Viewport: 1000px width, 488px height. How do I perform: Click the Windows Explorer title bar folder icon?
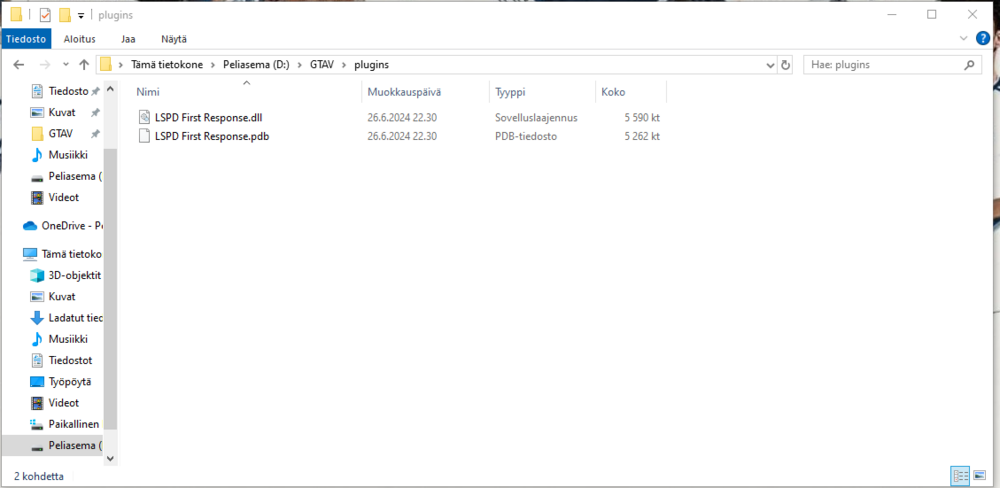pyautogui.click(x=16, y=15)
